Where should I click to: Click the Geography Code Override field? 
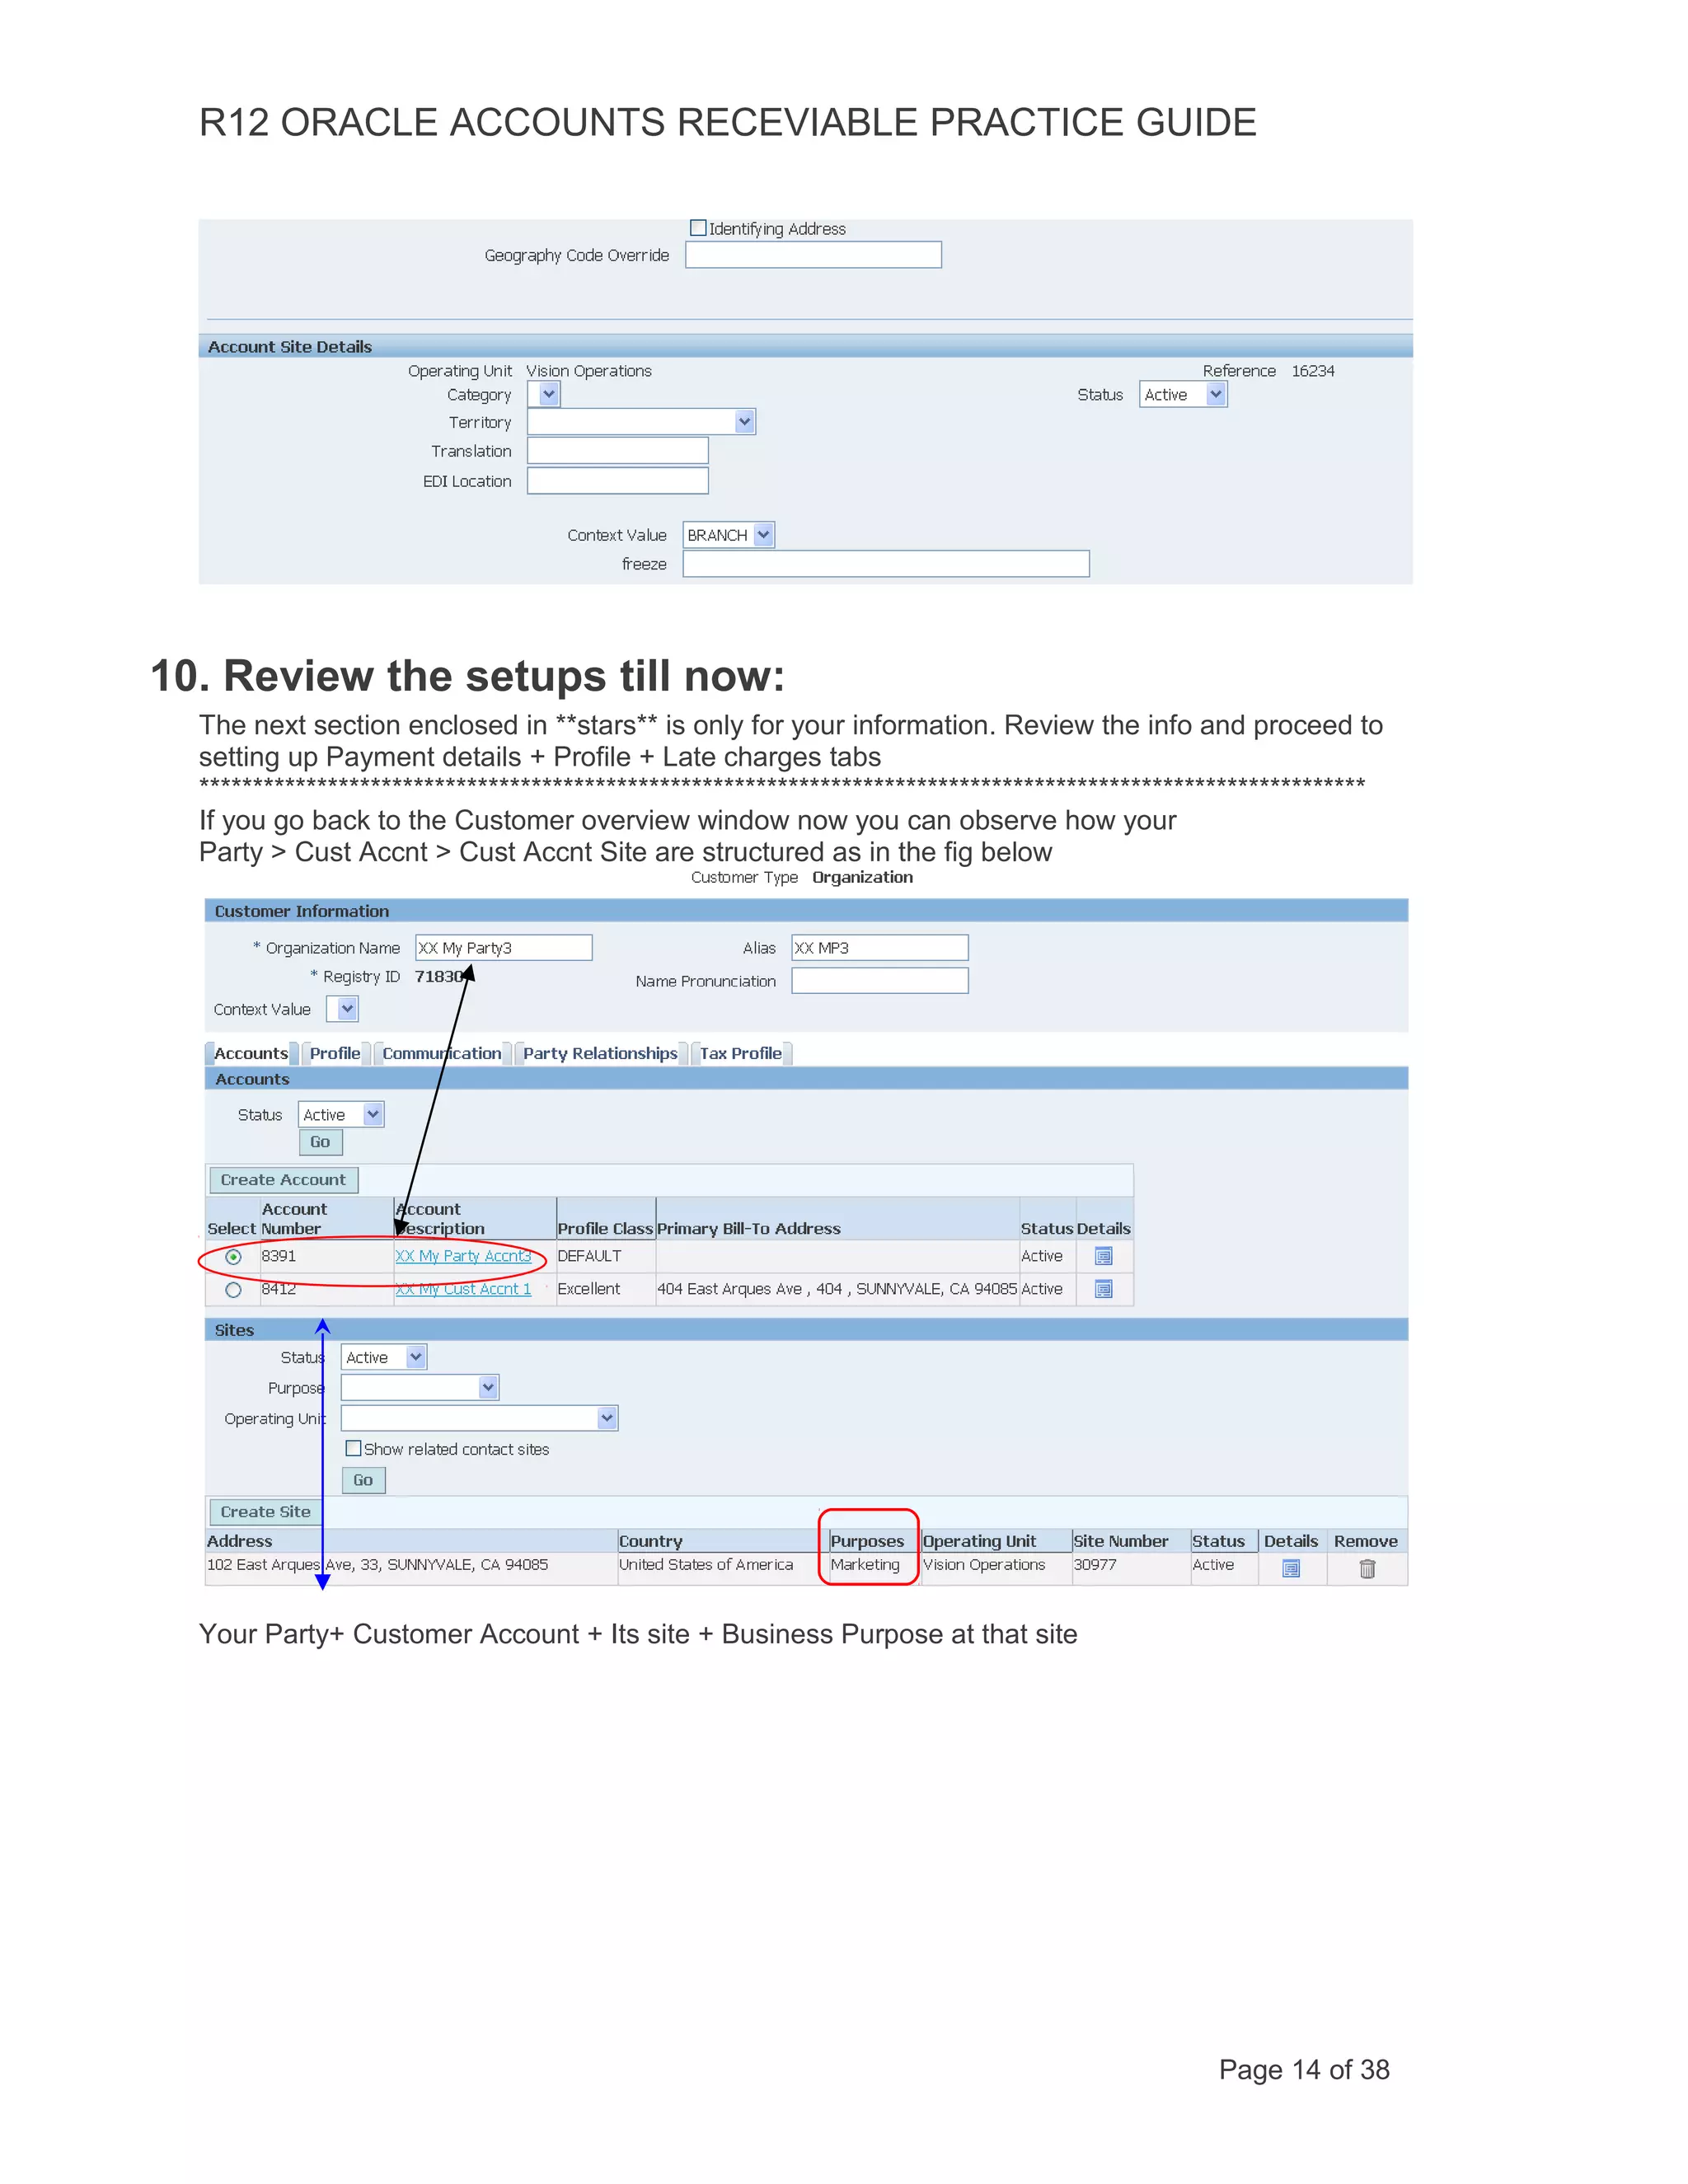point(813,255)
